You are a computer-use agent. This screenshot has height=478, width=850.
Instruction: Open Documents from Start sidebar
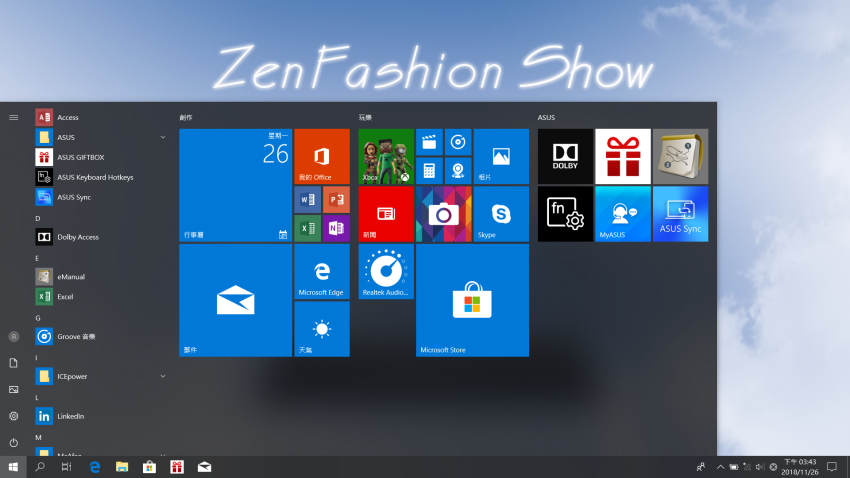(14, 363)
